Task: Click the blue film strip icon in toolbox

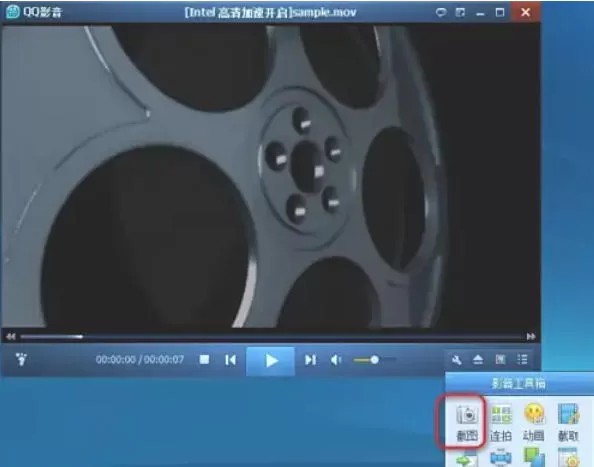Action: coord(501,458)
